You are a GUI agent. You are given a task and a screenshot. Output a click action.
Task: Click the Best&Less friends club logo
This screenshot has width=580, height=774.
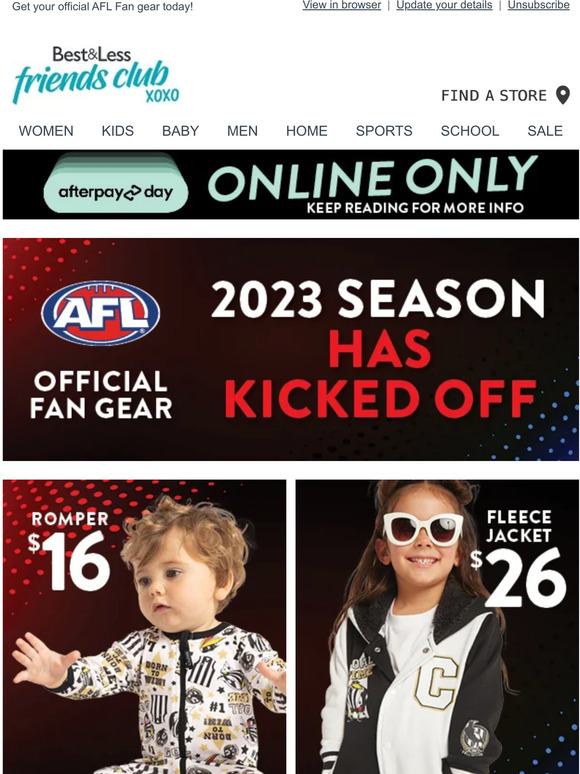point(96,75)
